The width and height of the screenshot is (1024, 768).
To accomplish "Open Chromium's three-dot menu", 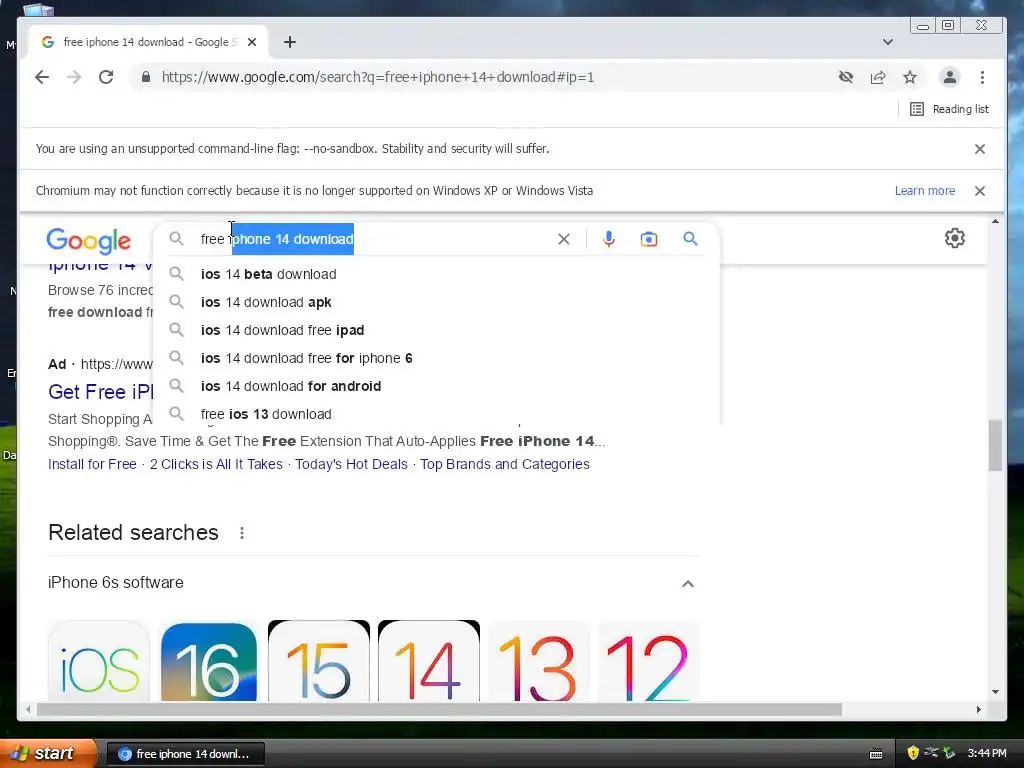I will click(982, 77).
